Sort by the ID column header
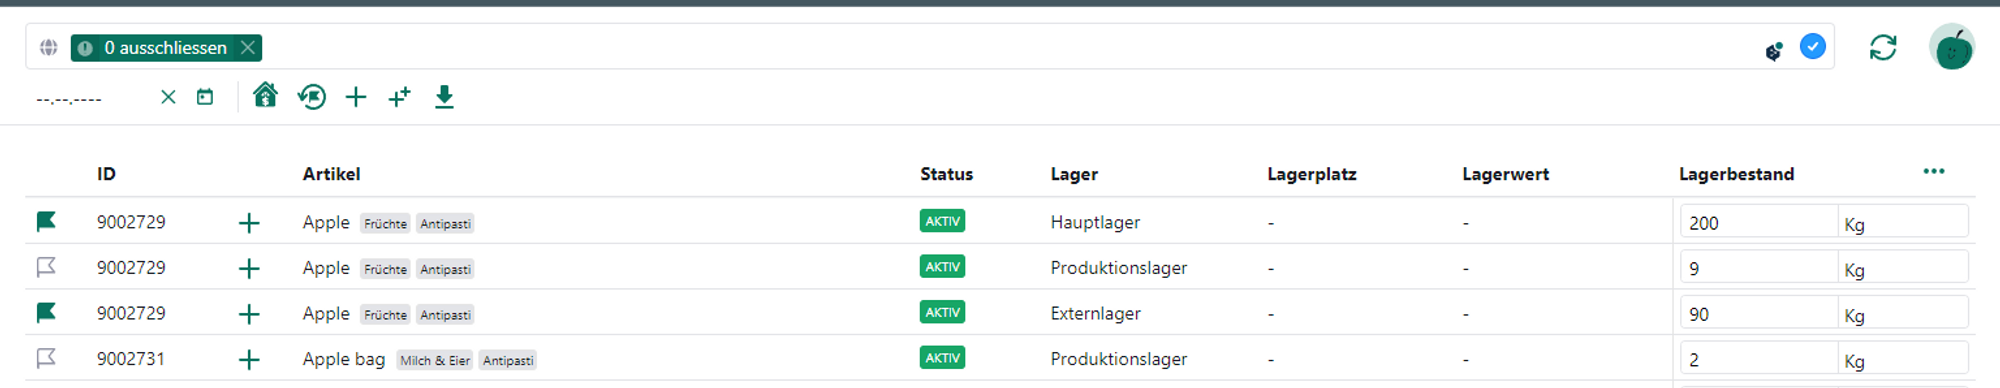 tap(106, 174)
